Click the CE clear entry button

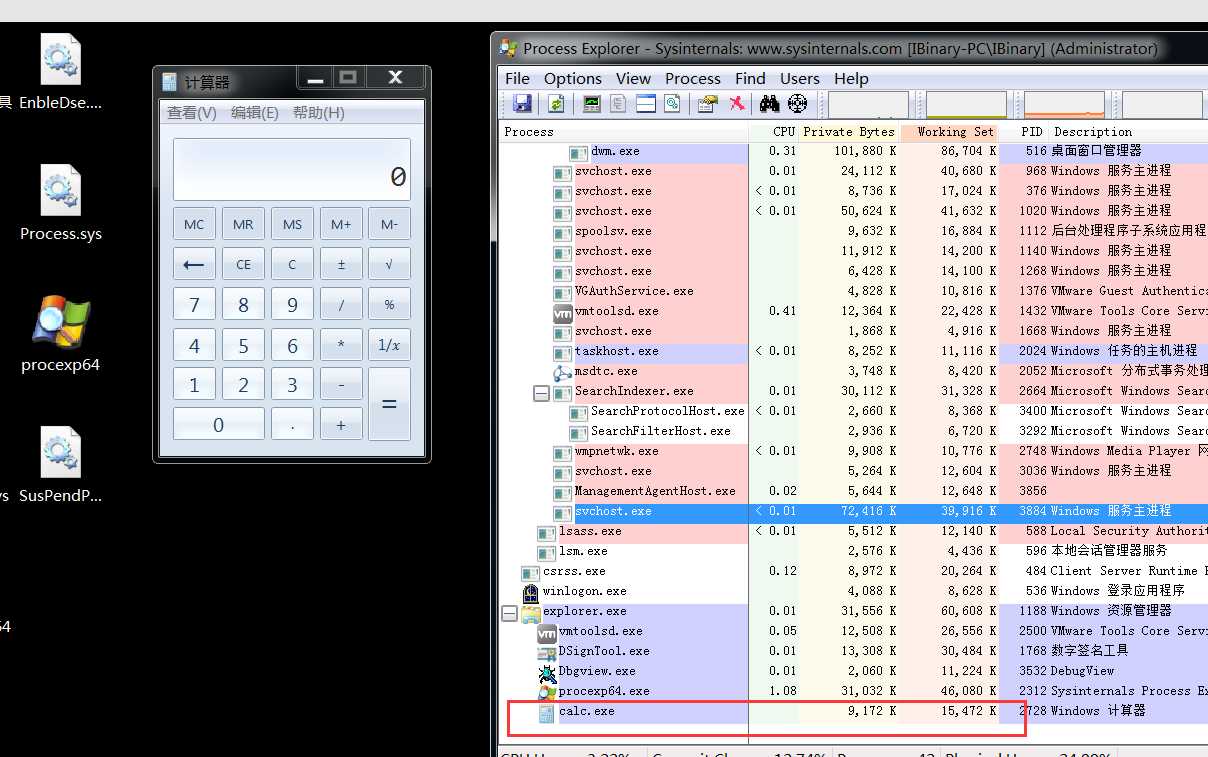click(x=243, y=264)
